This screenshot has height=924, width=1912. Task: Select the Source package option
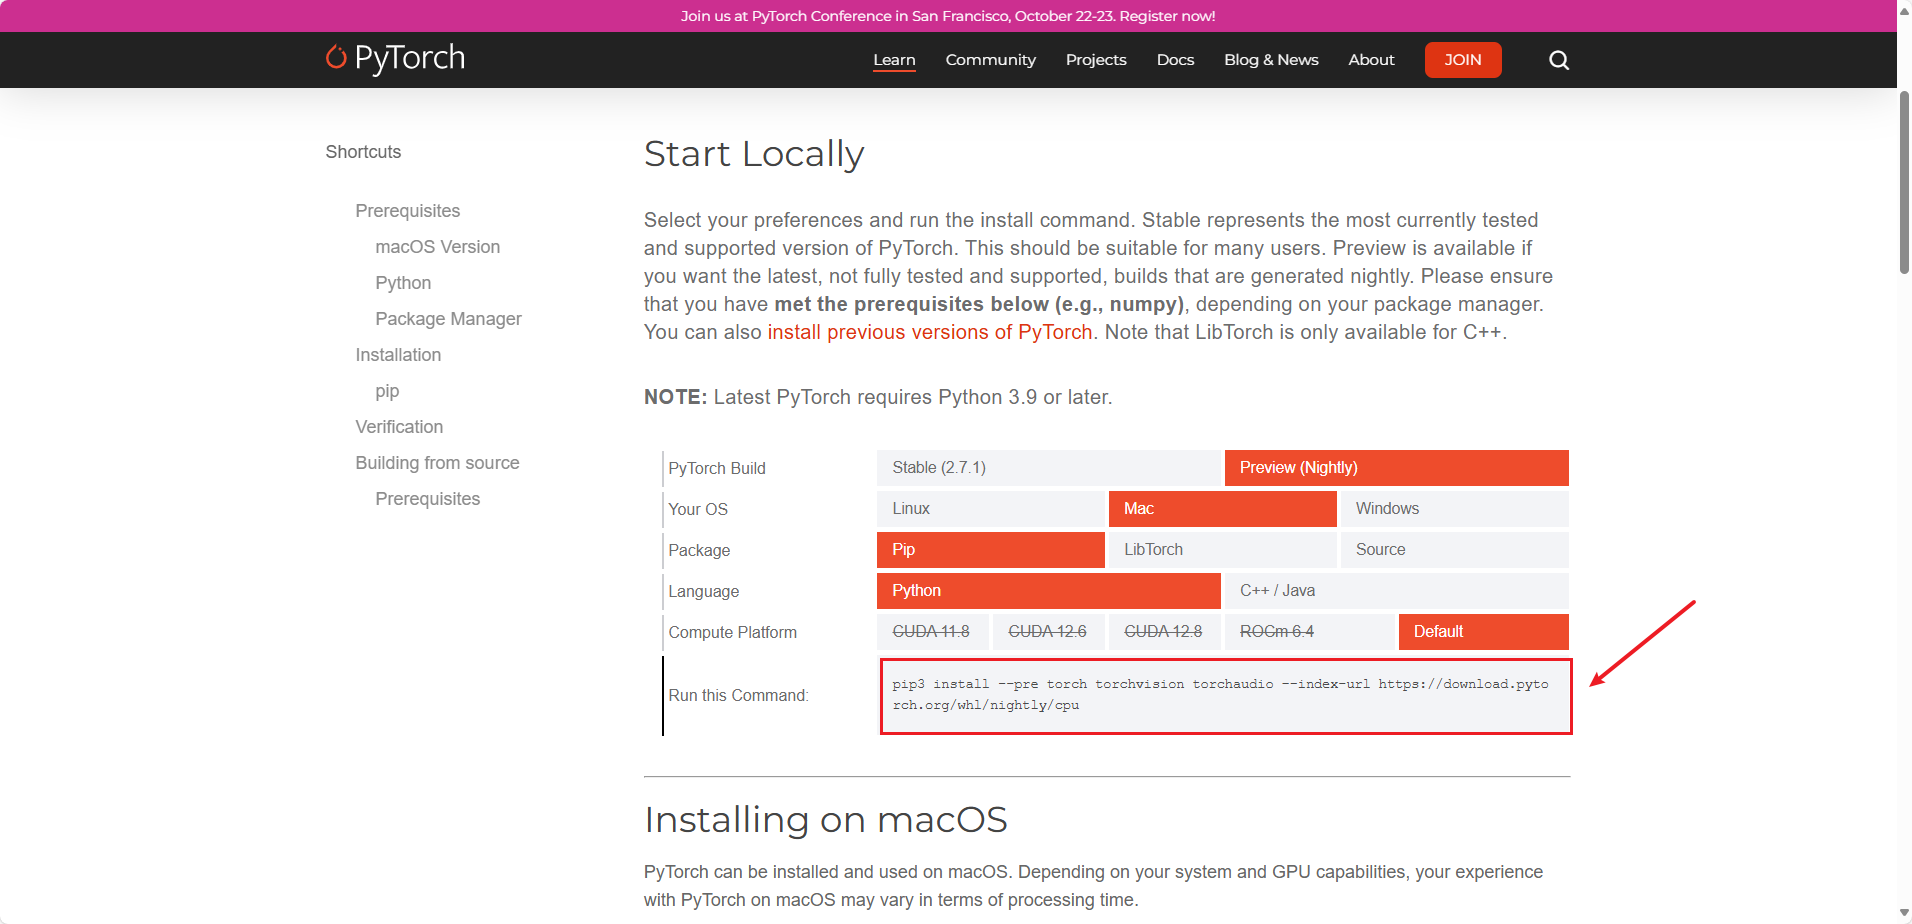[1454, 550]
